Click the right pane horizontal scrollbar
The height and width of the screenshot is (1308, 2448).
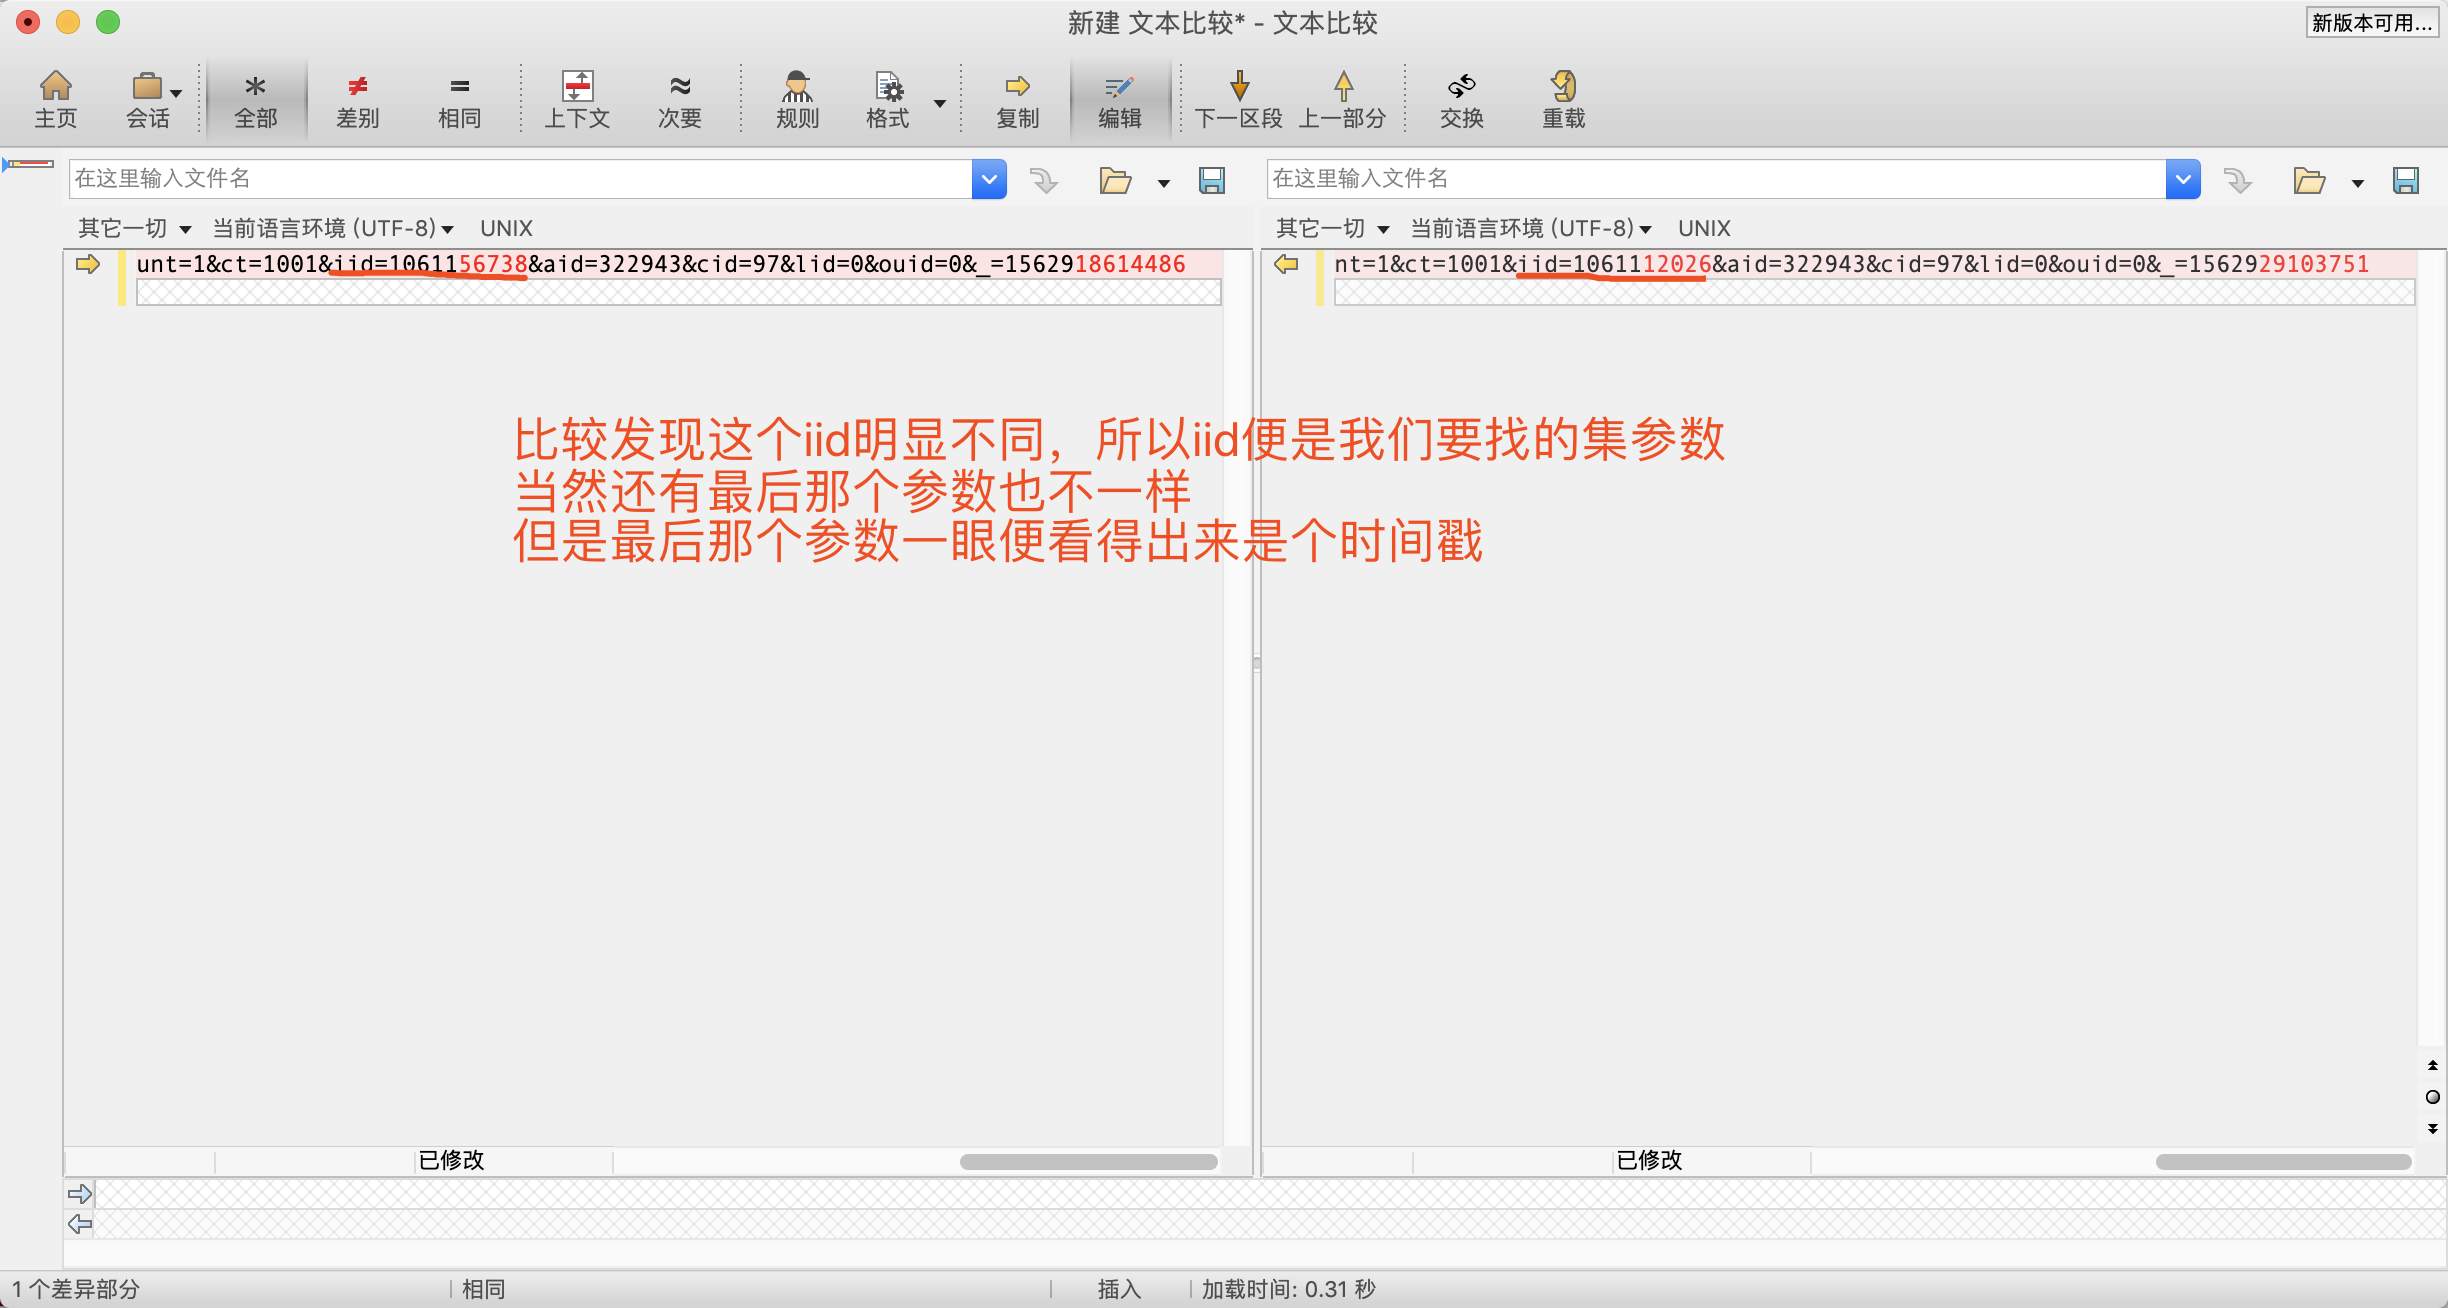(2284, 1162)
